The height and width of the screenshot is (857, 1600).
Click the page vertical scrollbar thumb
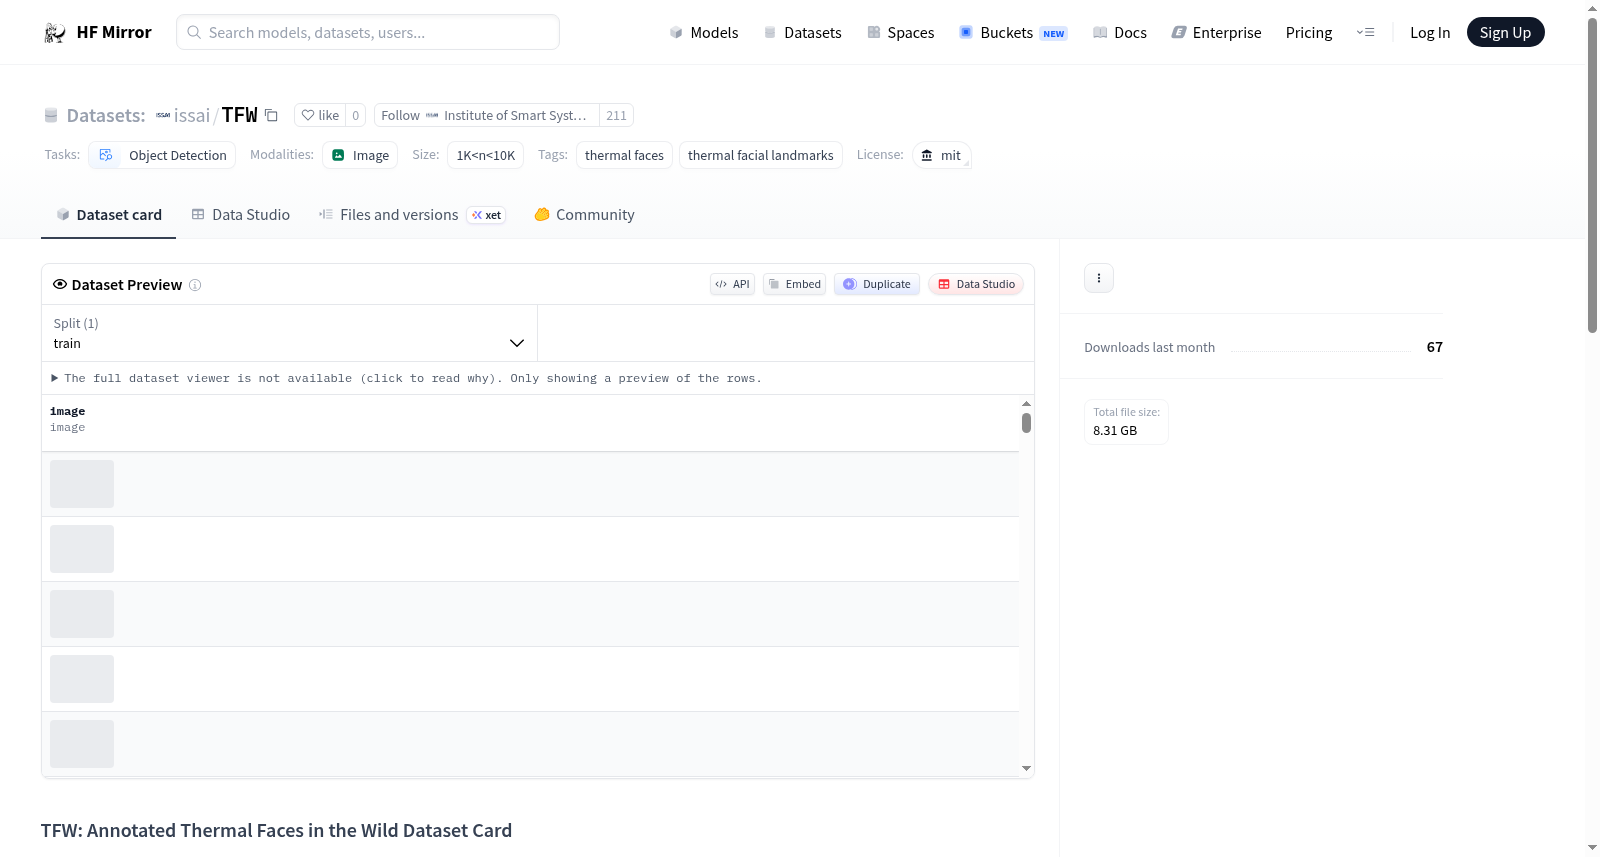1592,175
